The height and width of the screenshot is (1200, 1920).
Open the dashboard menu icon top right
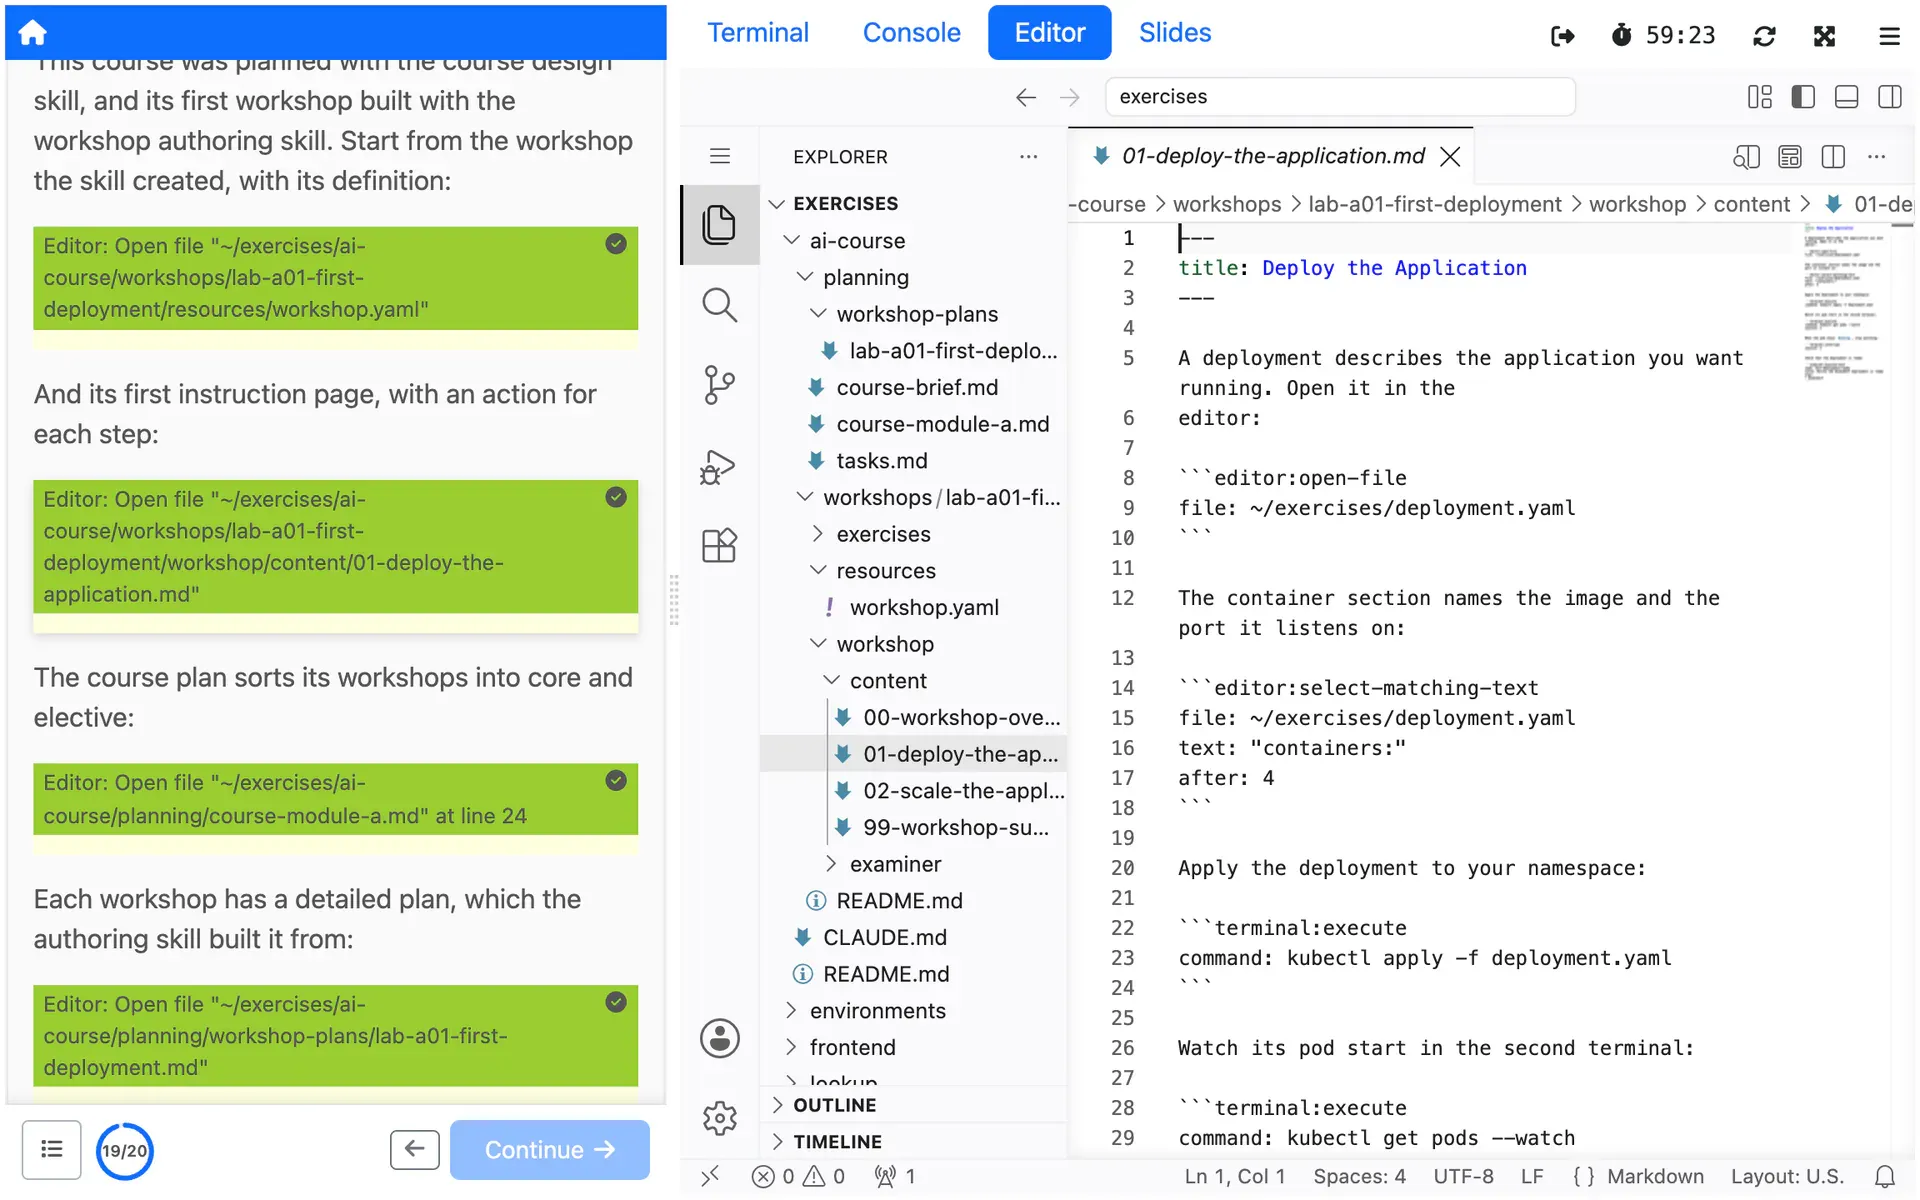click(x=1889, y=36)
